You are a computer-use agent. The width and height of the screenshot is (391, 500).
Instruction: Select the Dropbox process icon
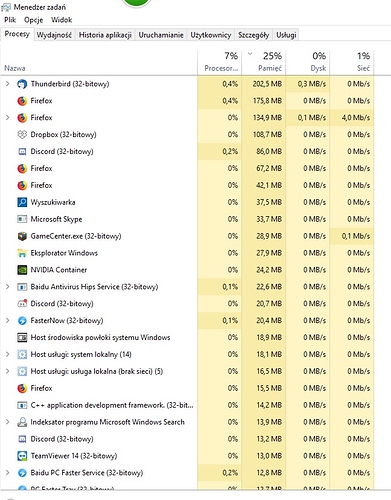click(22, 135)
